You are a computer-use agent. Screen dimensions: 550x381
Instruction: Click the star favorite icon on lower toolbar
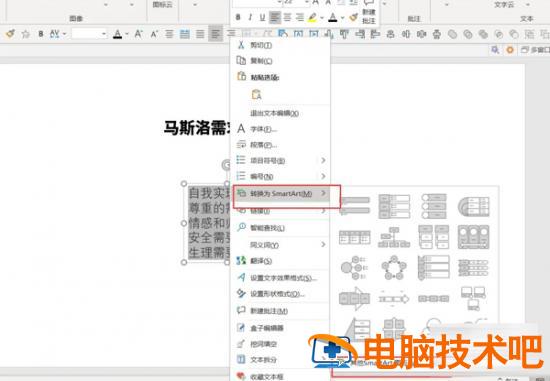[x=26, y=34]
